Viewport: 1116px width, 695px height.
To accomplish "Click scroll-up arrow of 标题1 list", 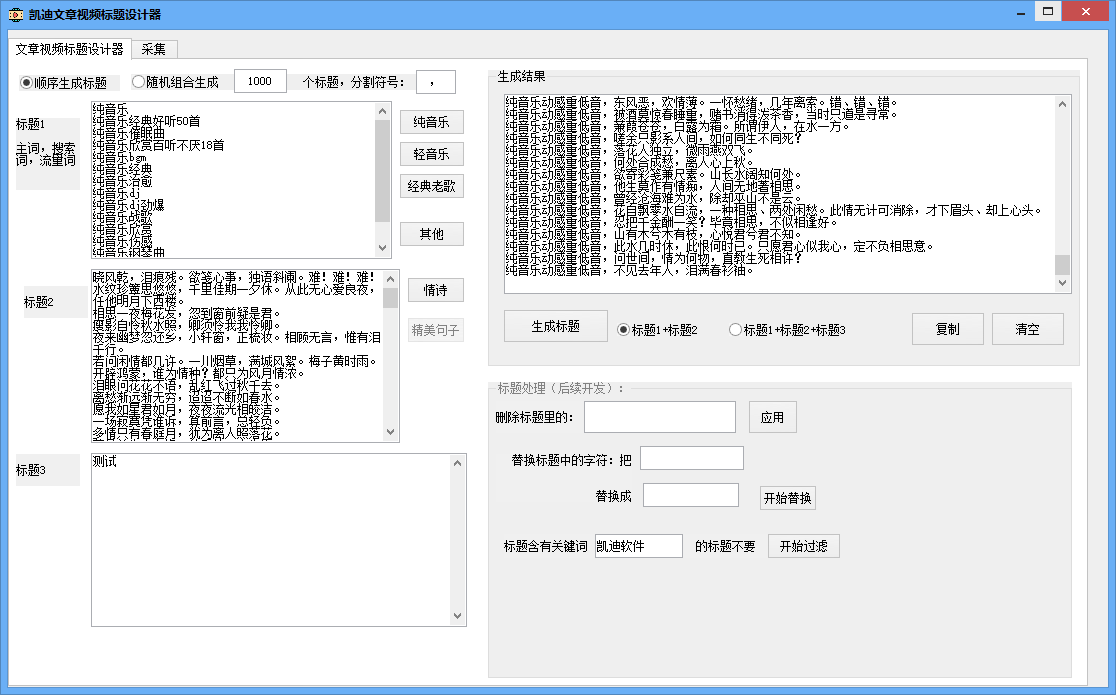I will point(382,111).
